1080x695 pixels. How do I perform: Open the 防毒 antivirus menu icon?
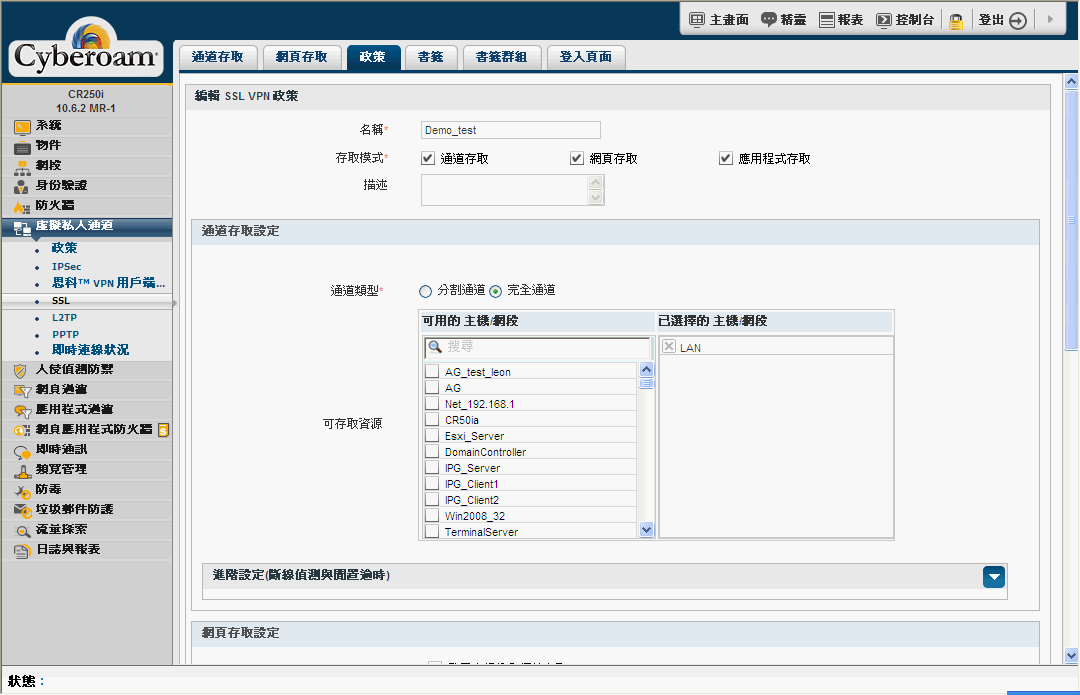[x=22, y=491]
